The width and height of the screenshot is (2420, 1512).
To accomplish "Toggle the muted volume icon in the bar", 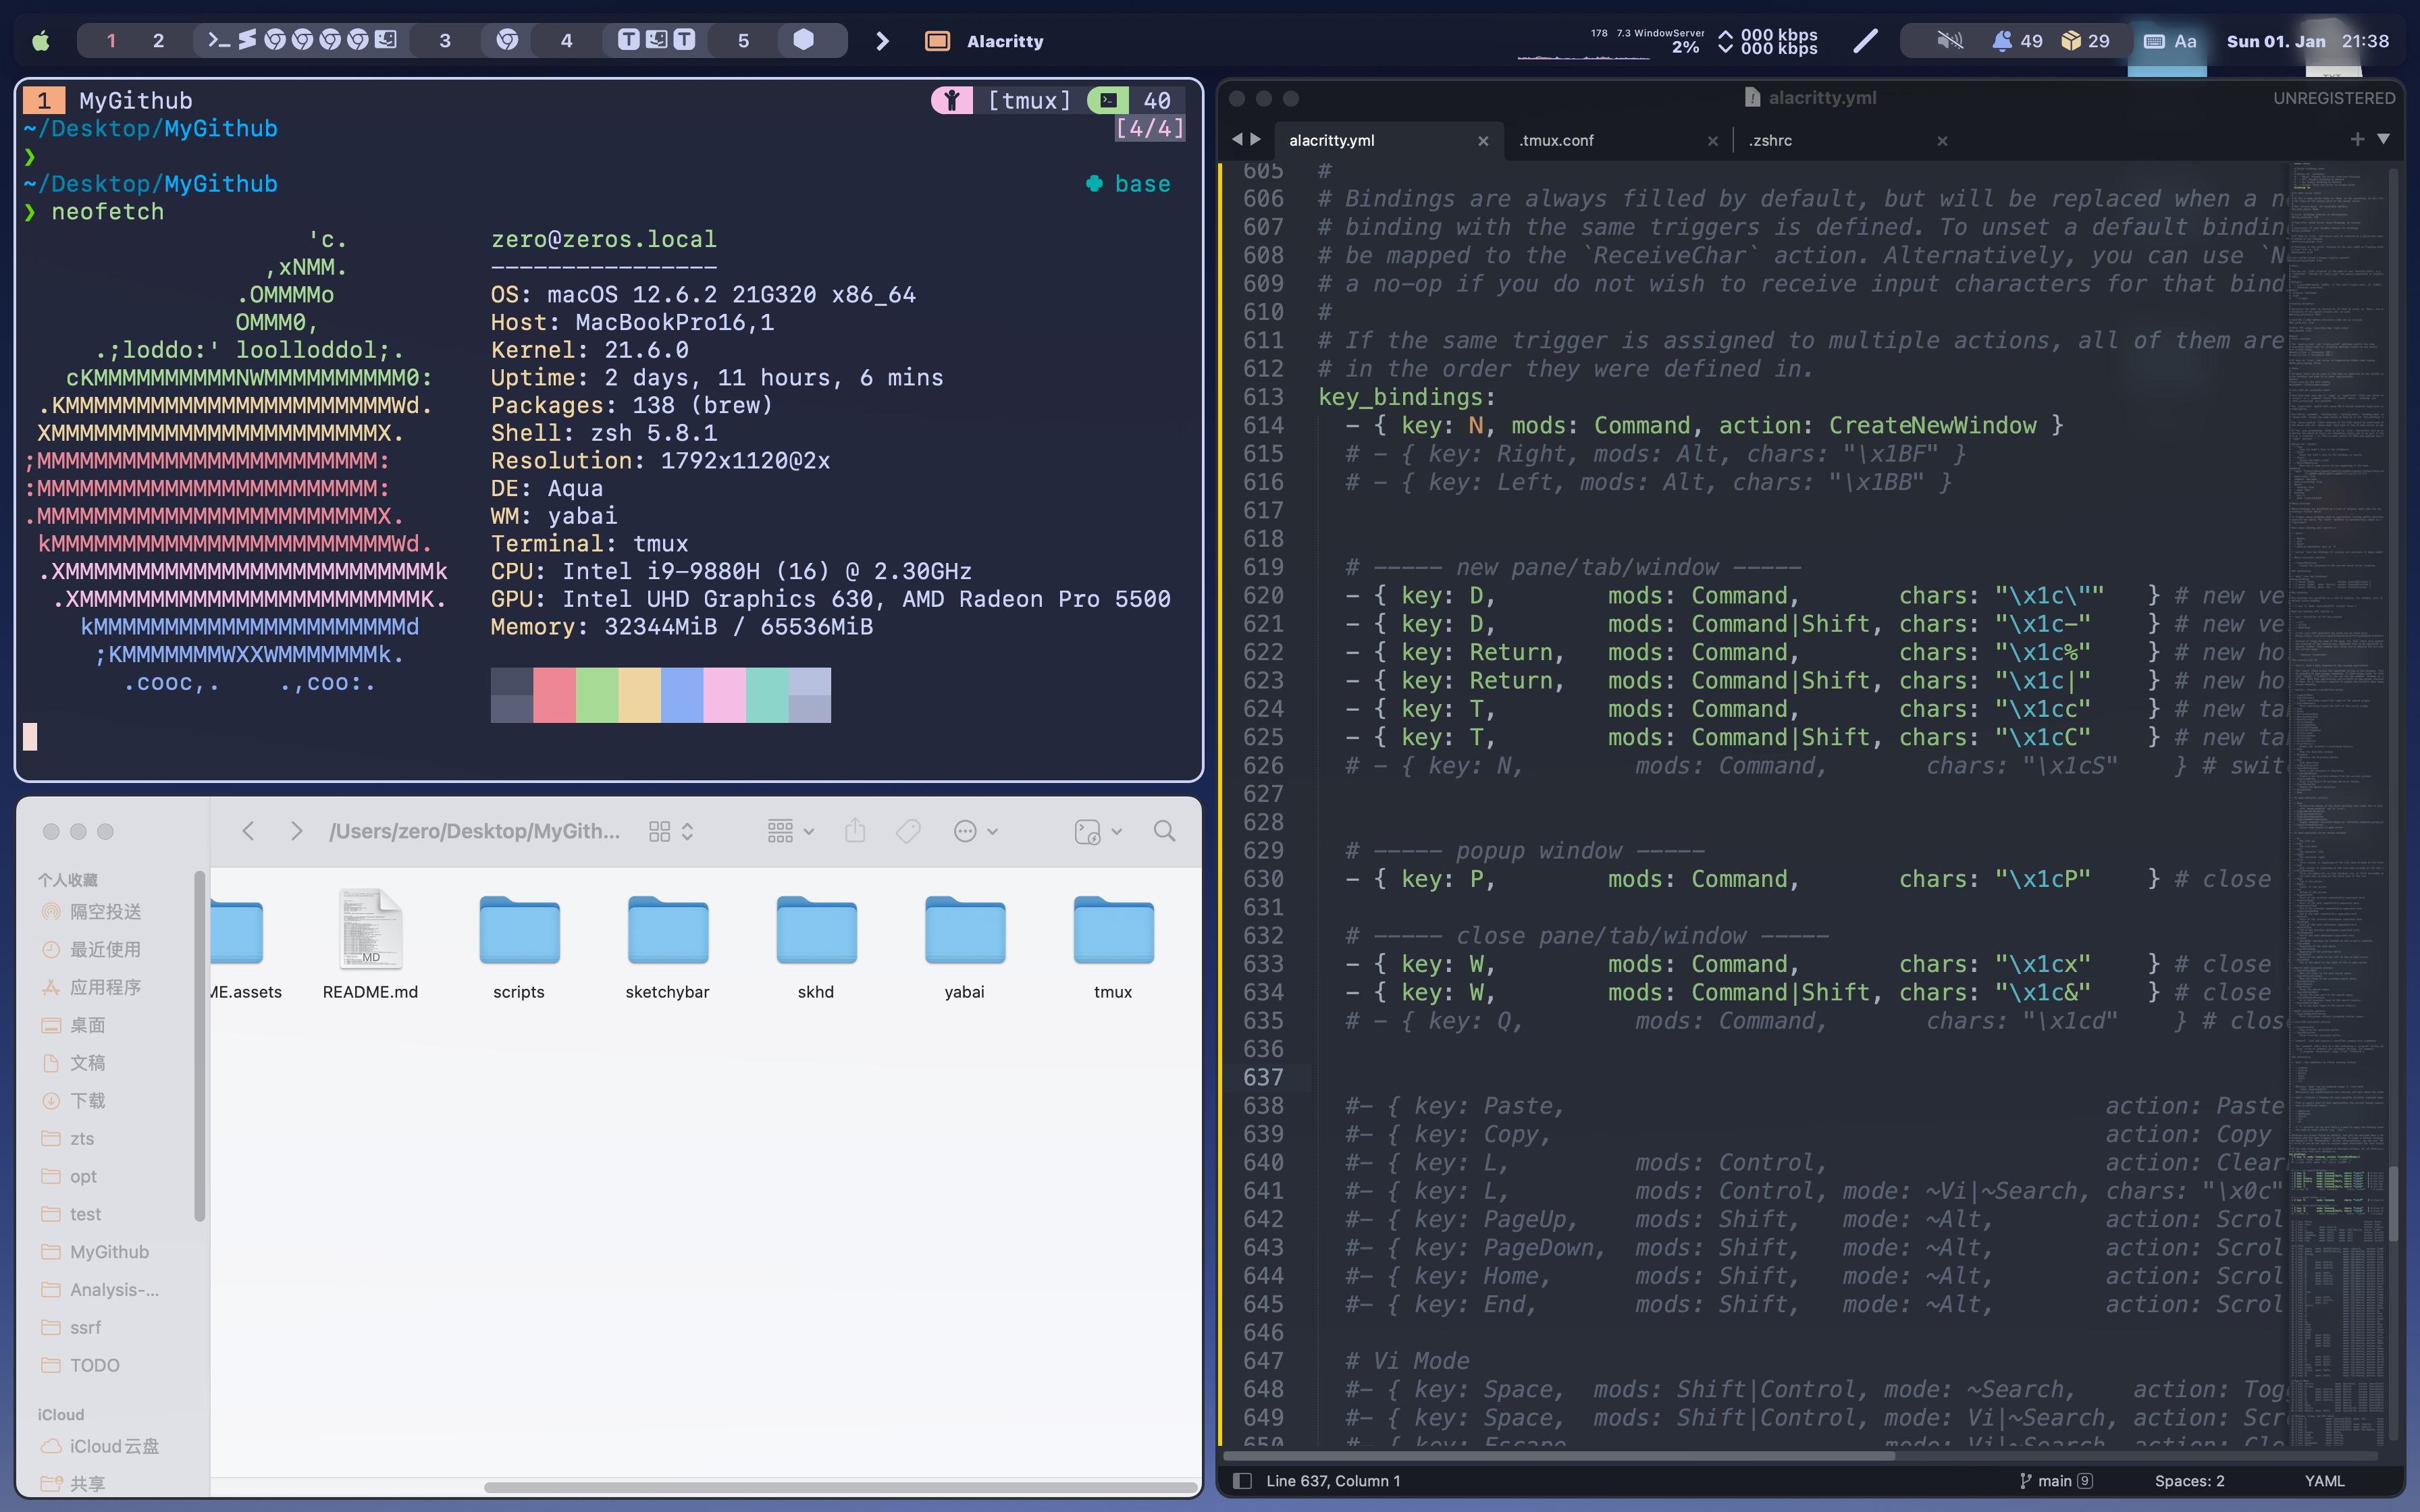I will 1949,41.
